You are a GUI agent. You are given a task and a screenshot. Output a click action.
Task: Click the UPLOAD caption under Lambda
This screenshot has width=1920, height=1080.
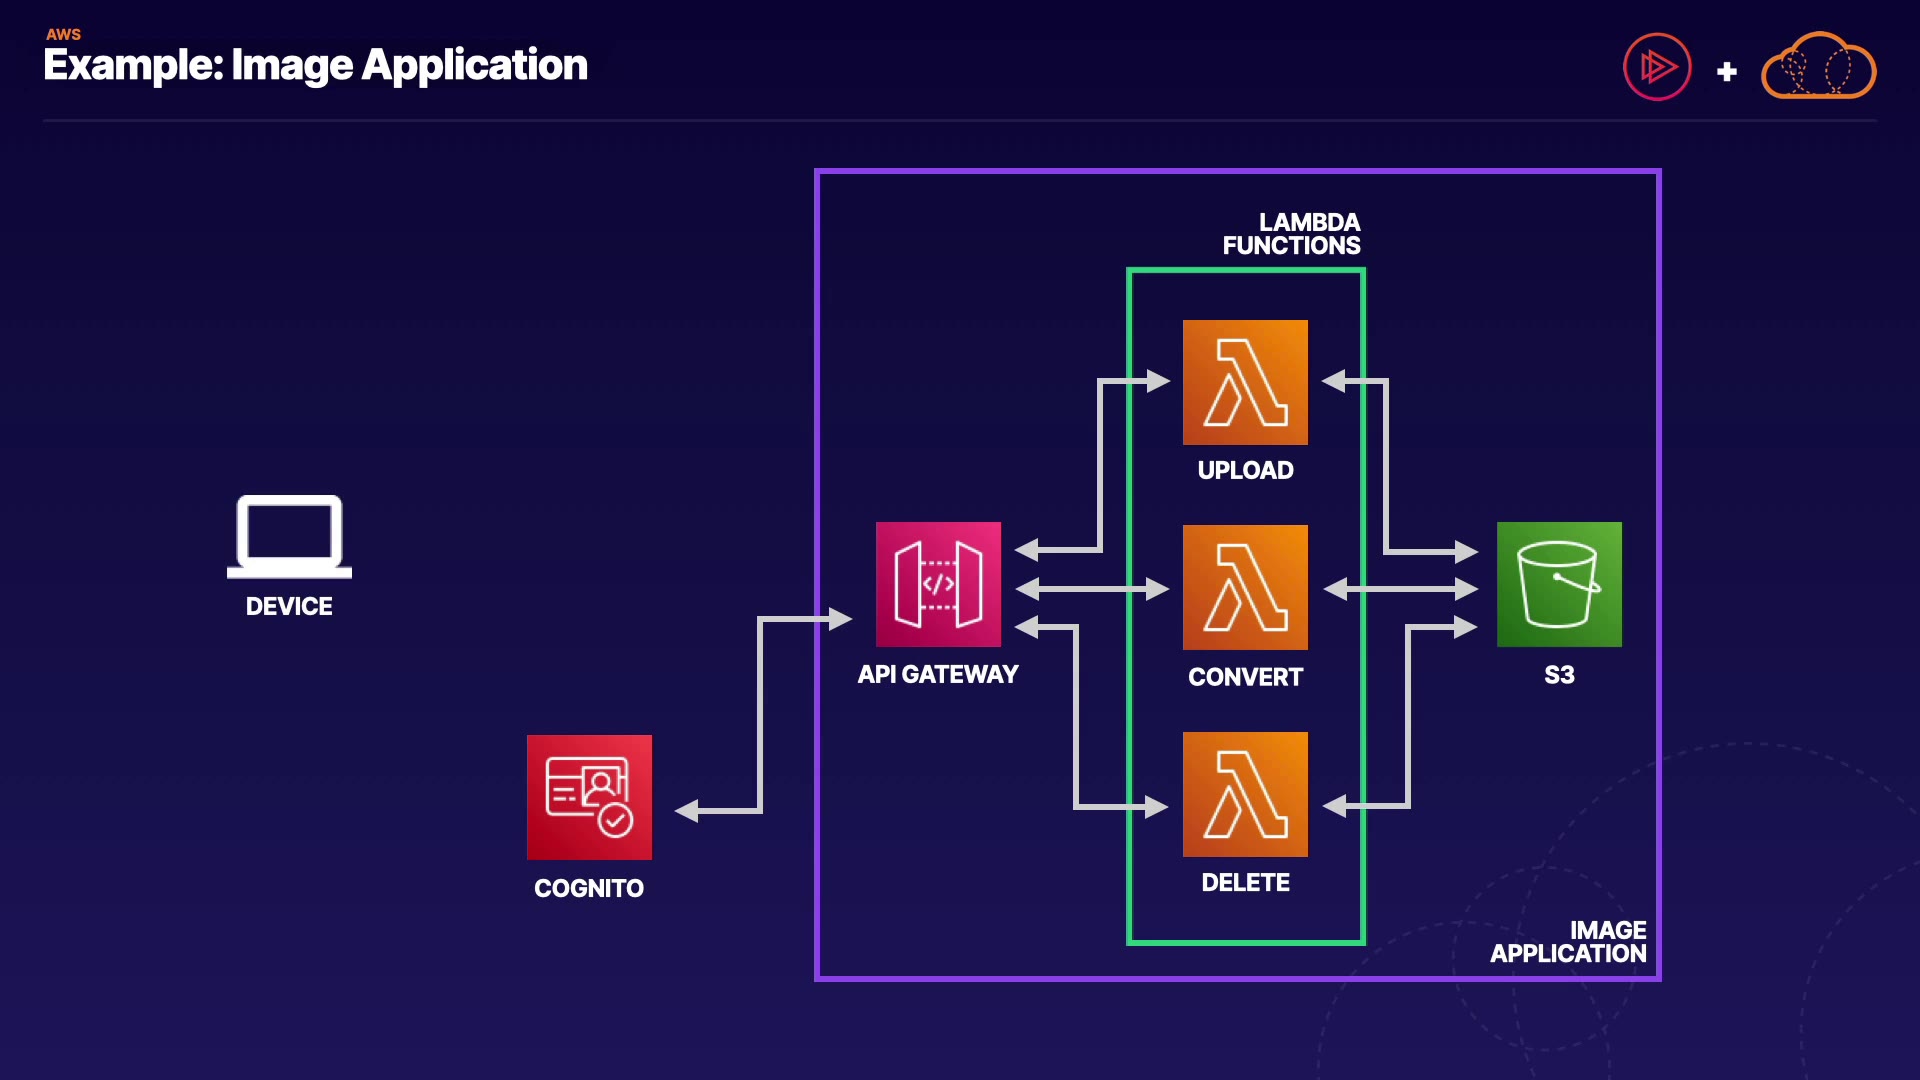point(1245,470)
